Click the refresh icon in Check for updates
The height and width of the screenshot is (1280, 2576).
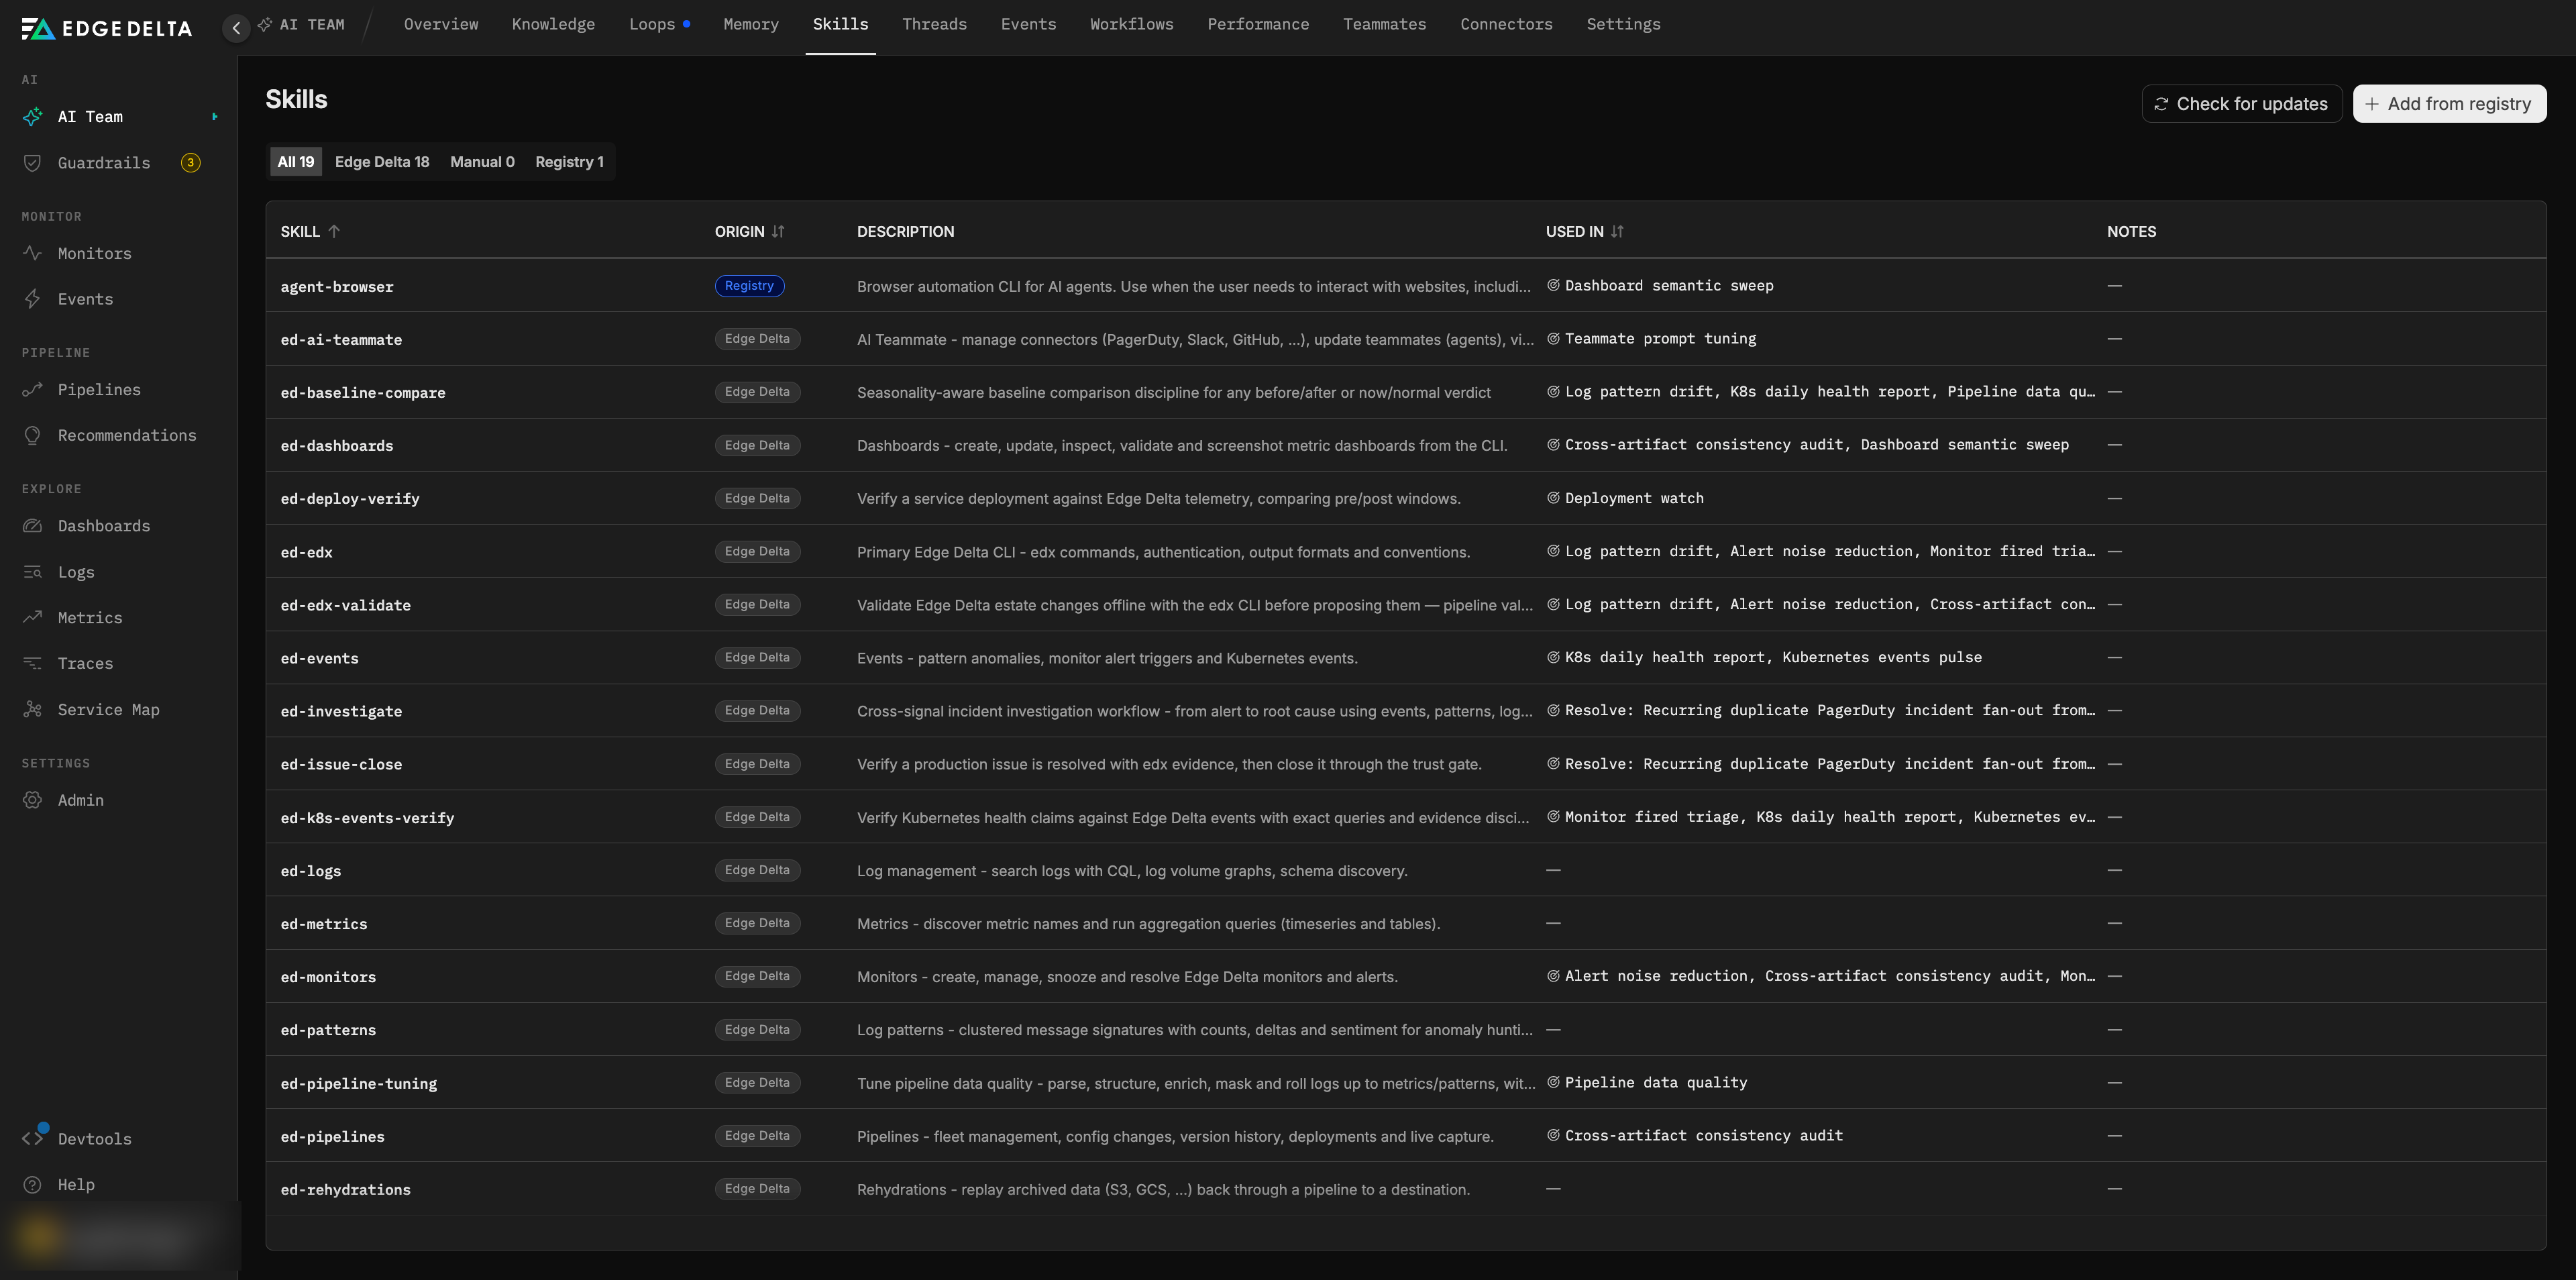[x=2161, y=104]
